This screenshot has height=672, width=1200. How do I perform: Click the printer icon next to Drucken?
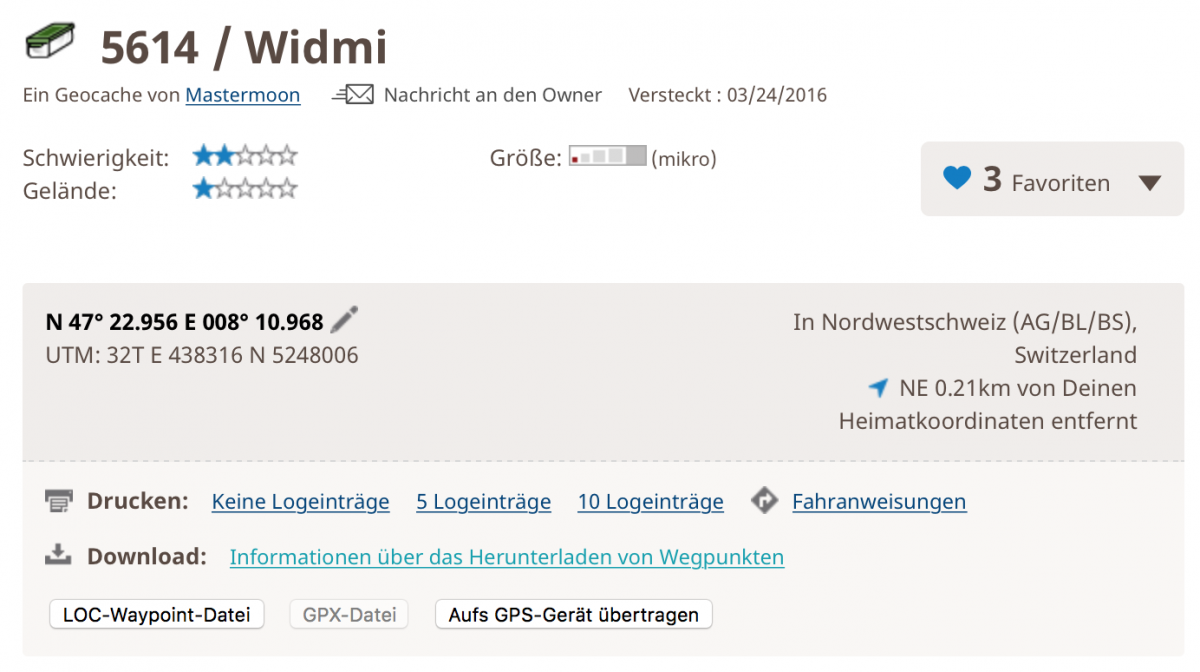[59, 501]
